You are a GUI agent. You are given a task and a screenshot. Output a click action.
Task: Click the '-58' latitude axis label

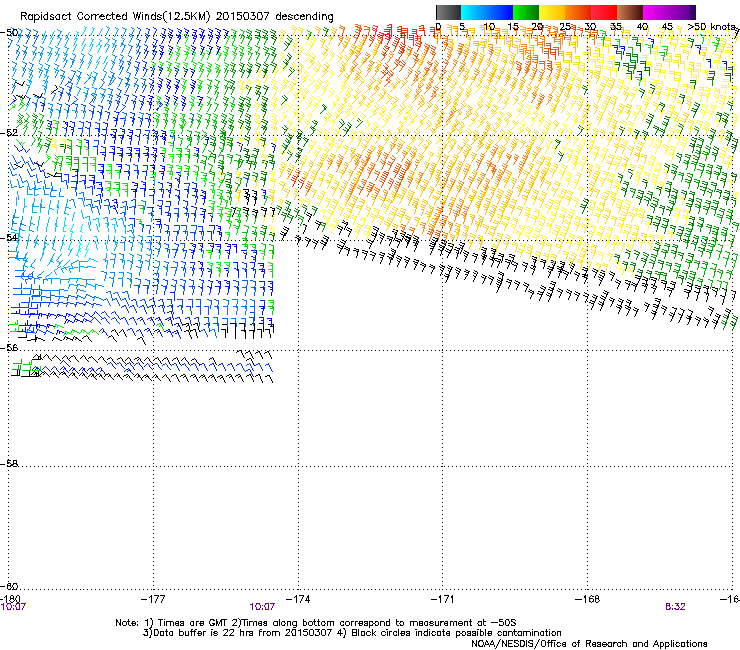click(10, 464)
